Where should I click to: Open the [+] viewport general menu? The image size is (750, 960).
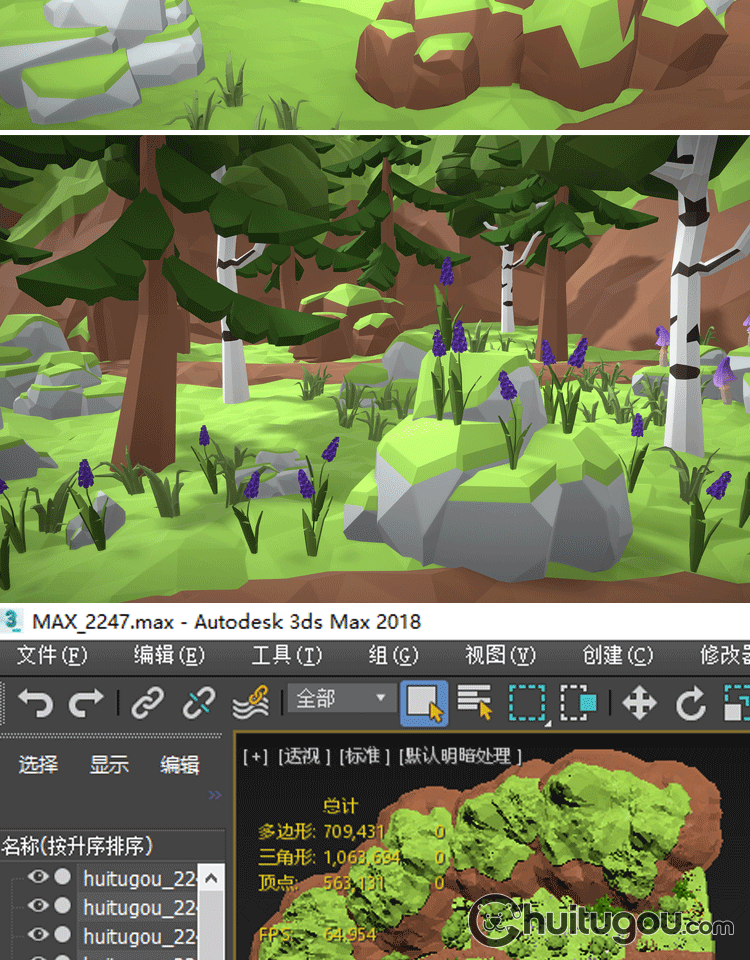[256, 756]
